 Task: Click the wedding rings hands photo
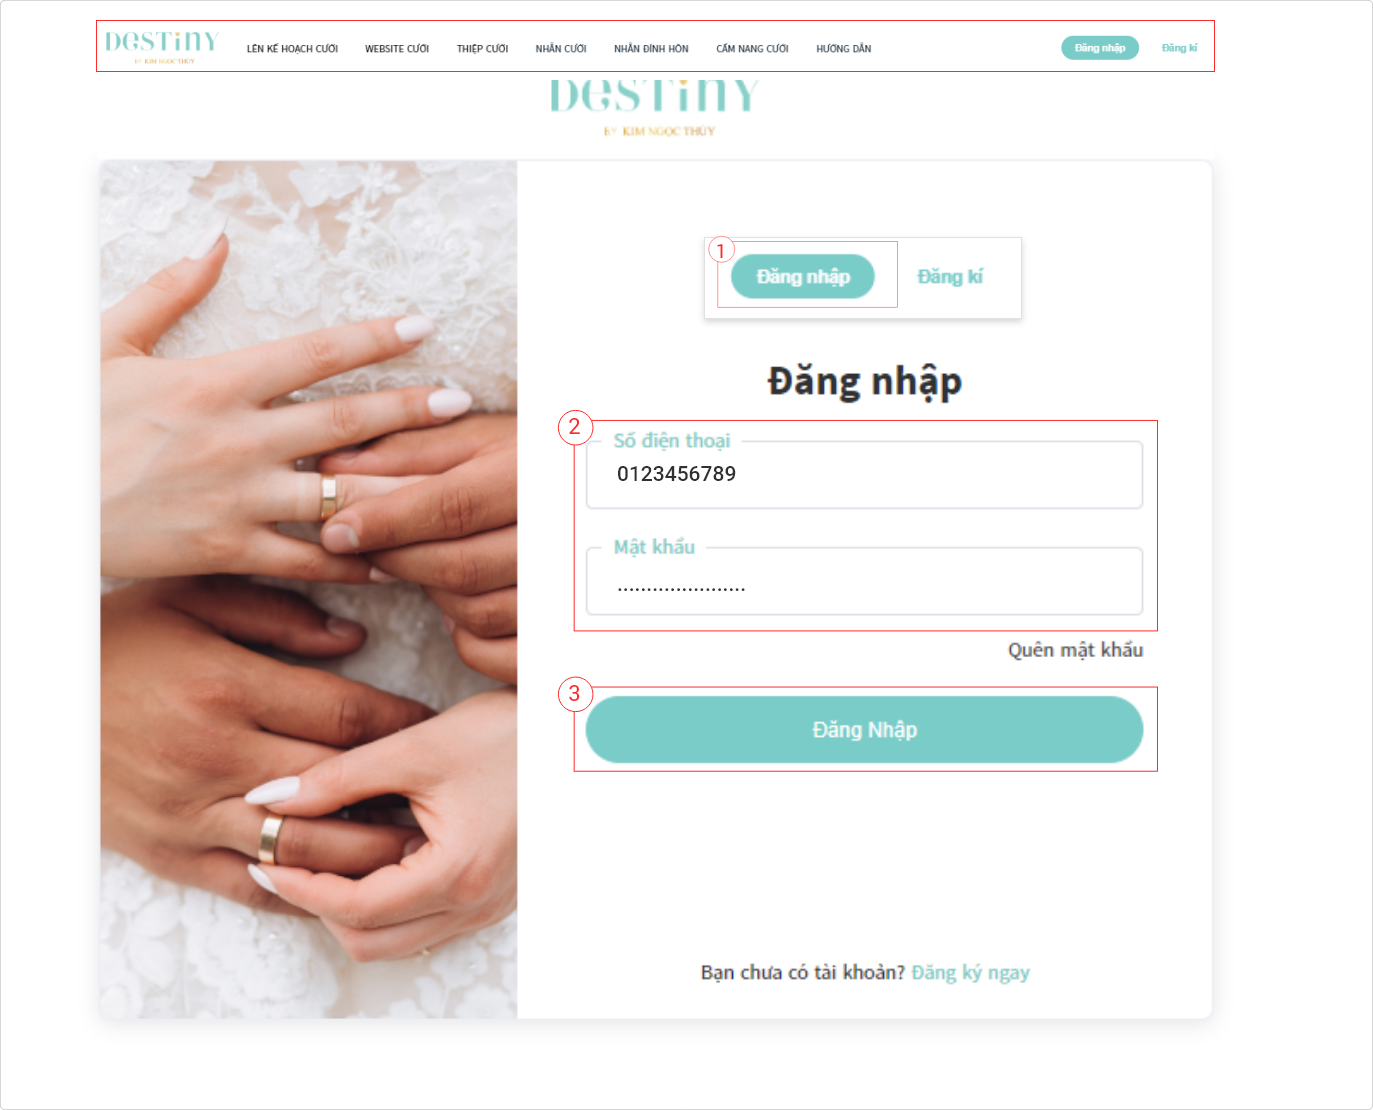click(309, 590)
